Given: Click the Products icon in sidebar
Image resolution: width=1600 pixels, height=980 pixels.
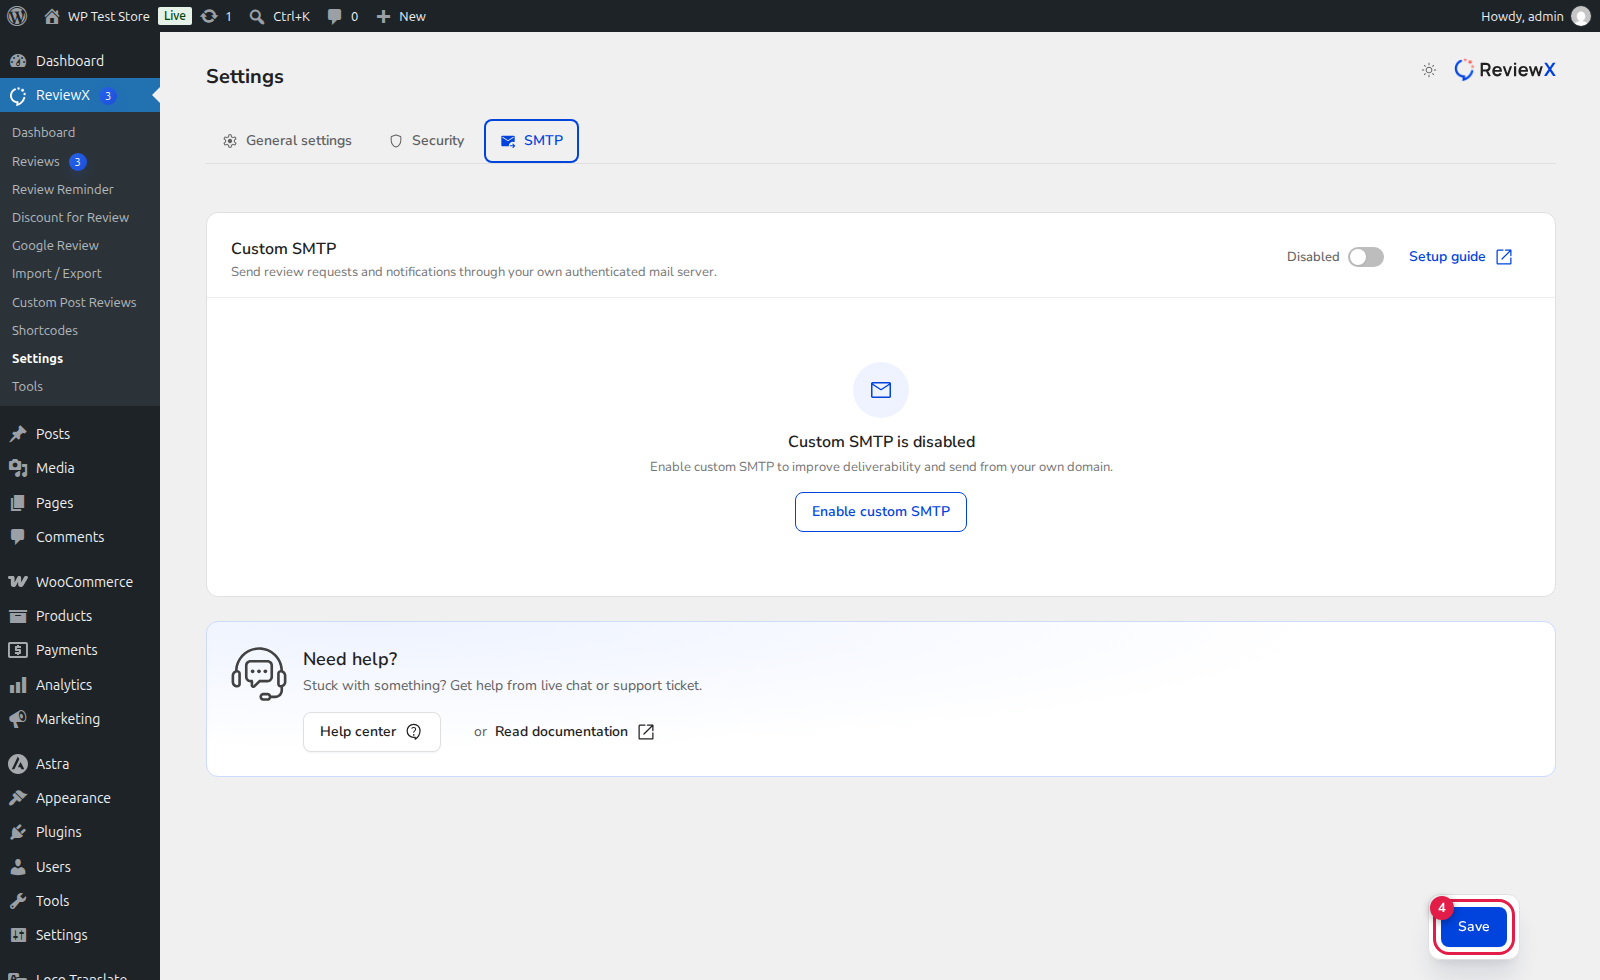Looking at the screenshot, I should (x=18, y=616).
